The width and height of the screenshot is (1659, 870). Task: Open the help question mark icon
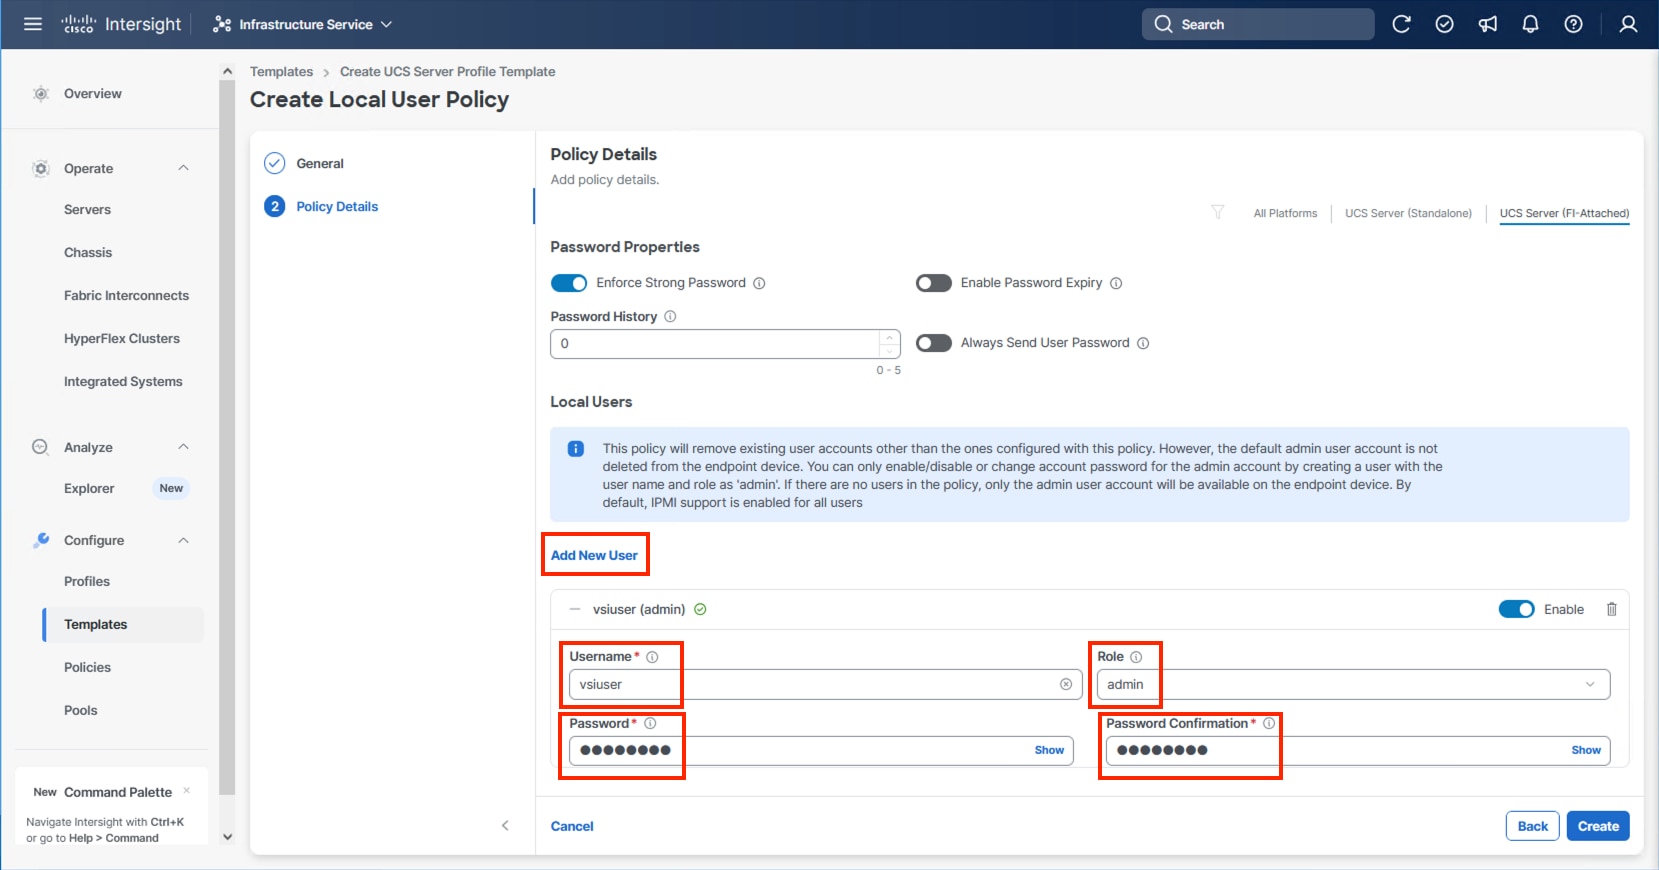(x=1573, y=24)
